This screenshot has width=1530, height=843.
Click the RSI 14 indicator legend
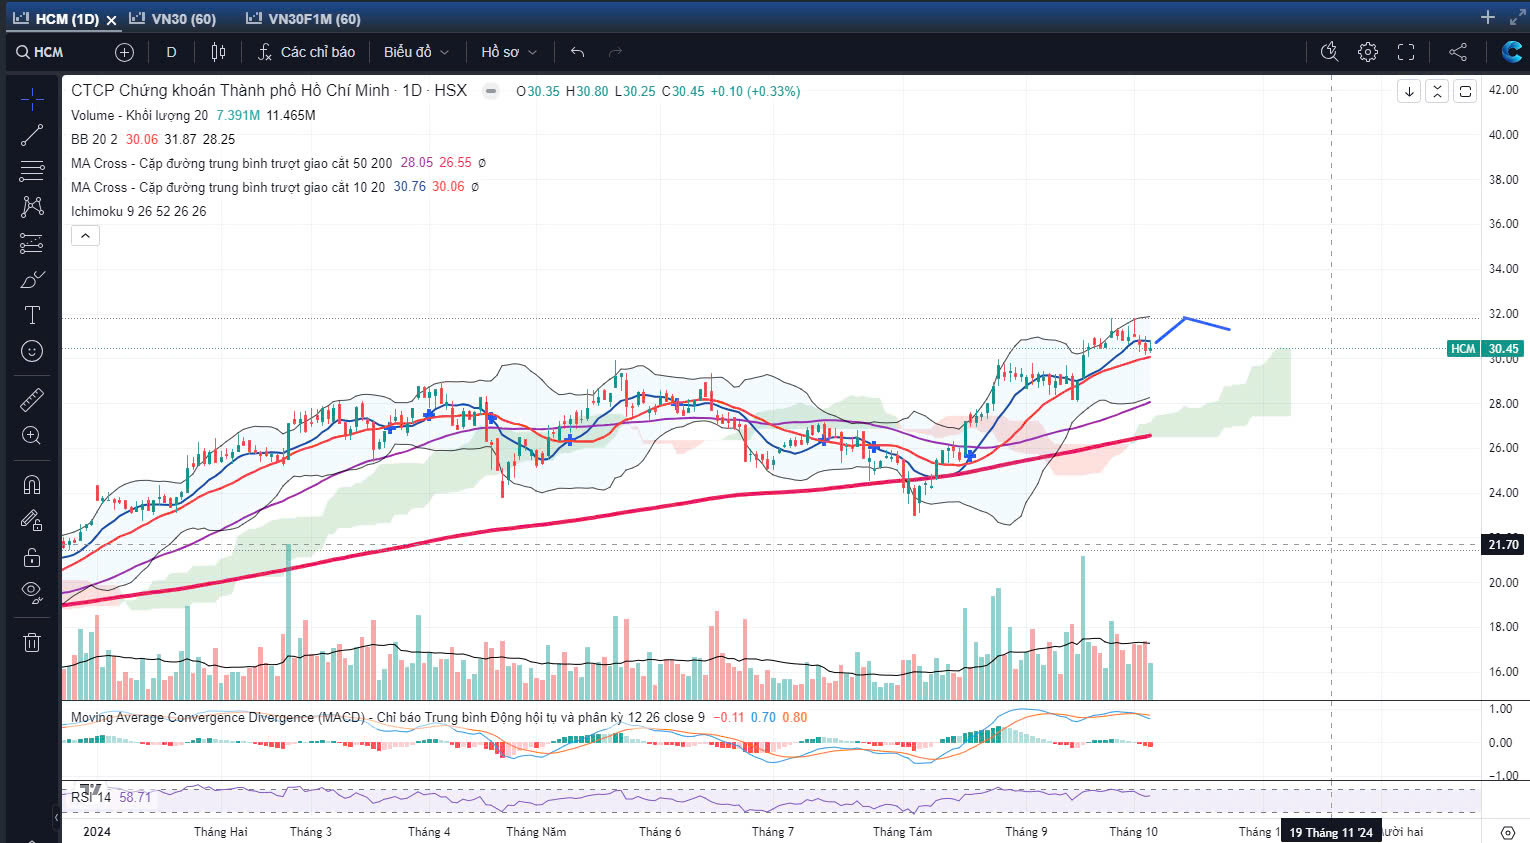point(91,797)
